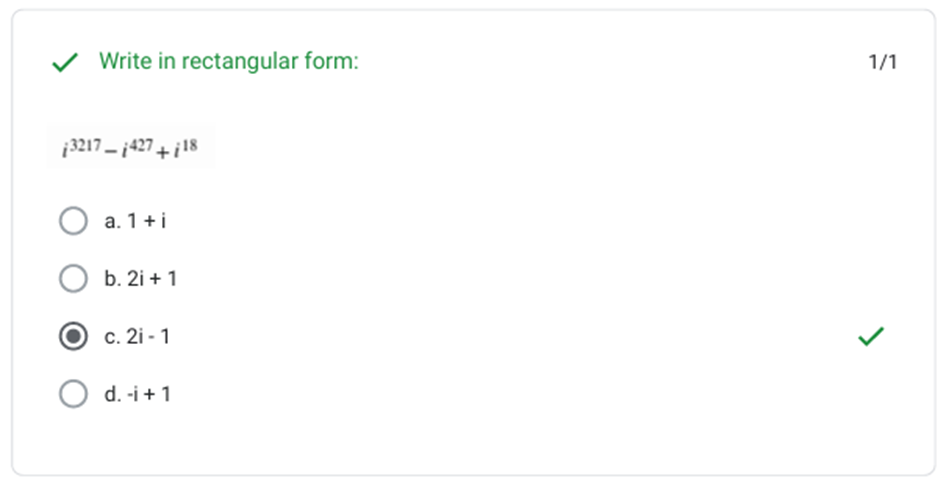The width and height of the screenshot is (949, 484).
Task: Click the i^427 term in the expression
Action: [136, 148]
